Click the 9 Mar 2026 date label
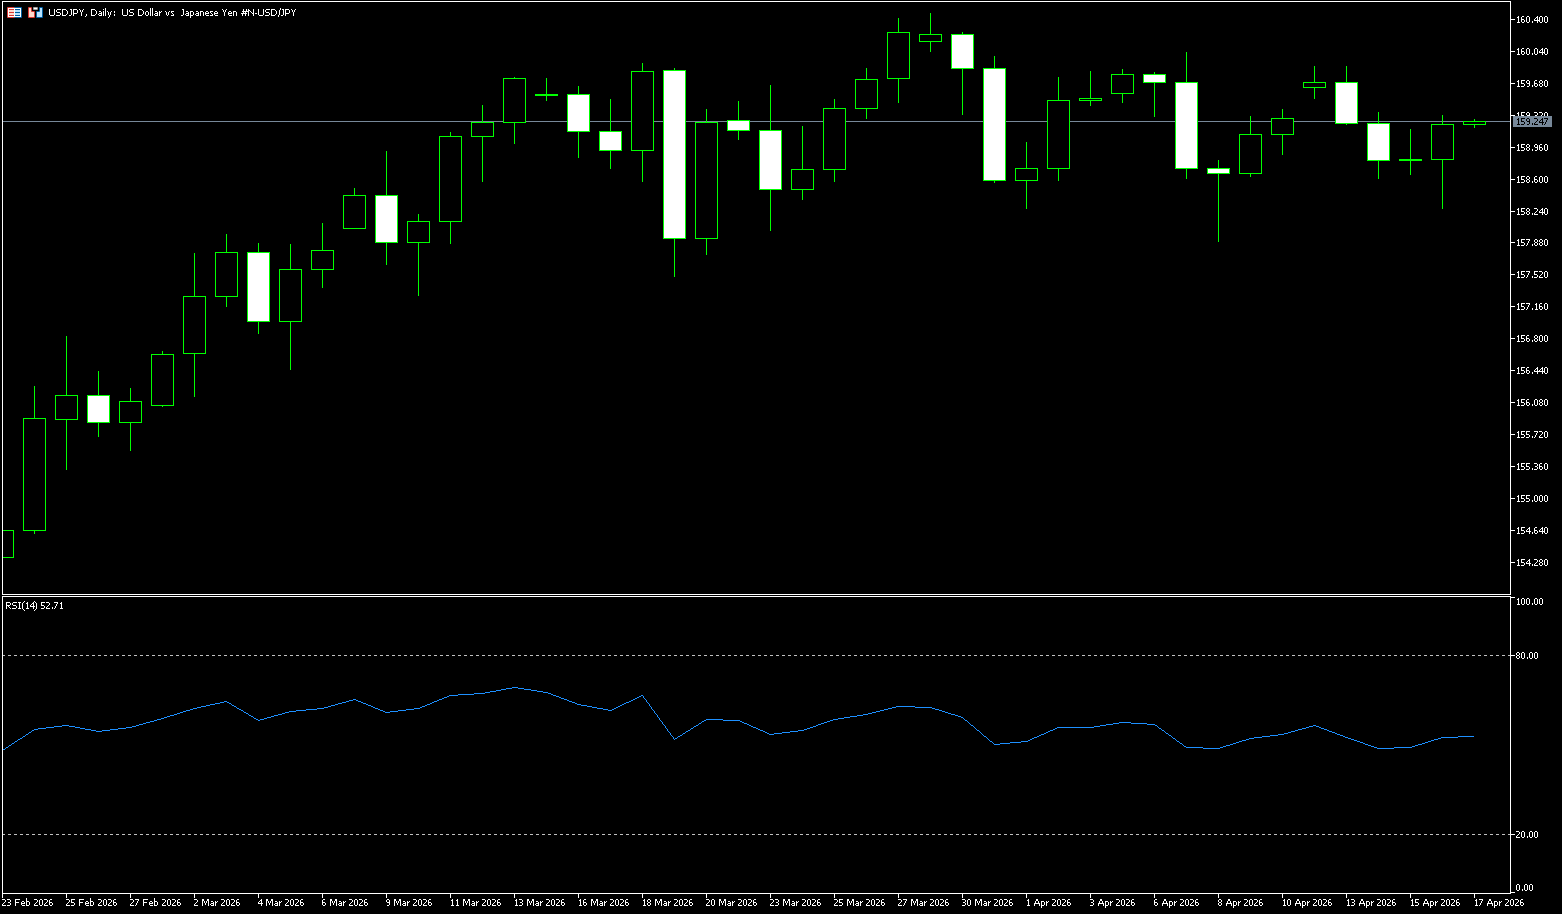The image size is (1562, 914). point(408,903)
